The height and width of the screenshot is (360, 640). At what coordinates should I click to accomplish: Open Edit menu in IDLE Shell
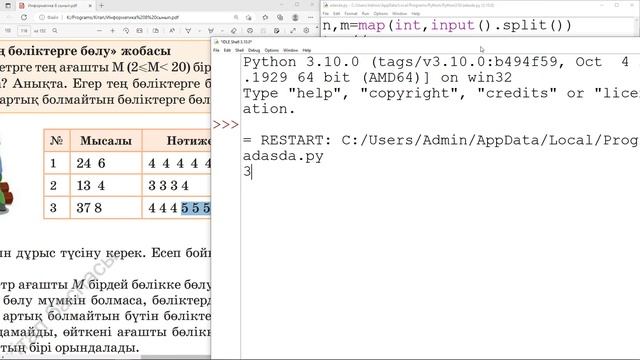[x=227, y=50]
